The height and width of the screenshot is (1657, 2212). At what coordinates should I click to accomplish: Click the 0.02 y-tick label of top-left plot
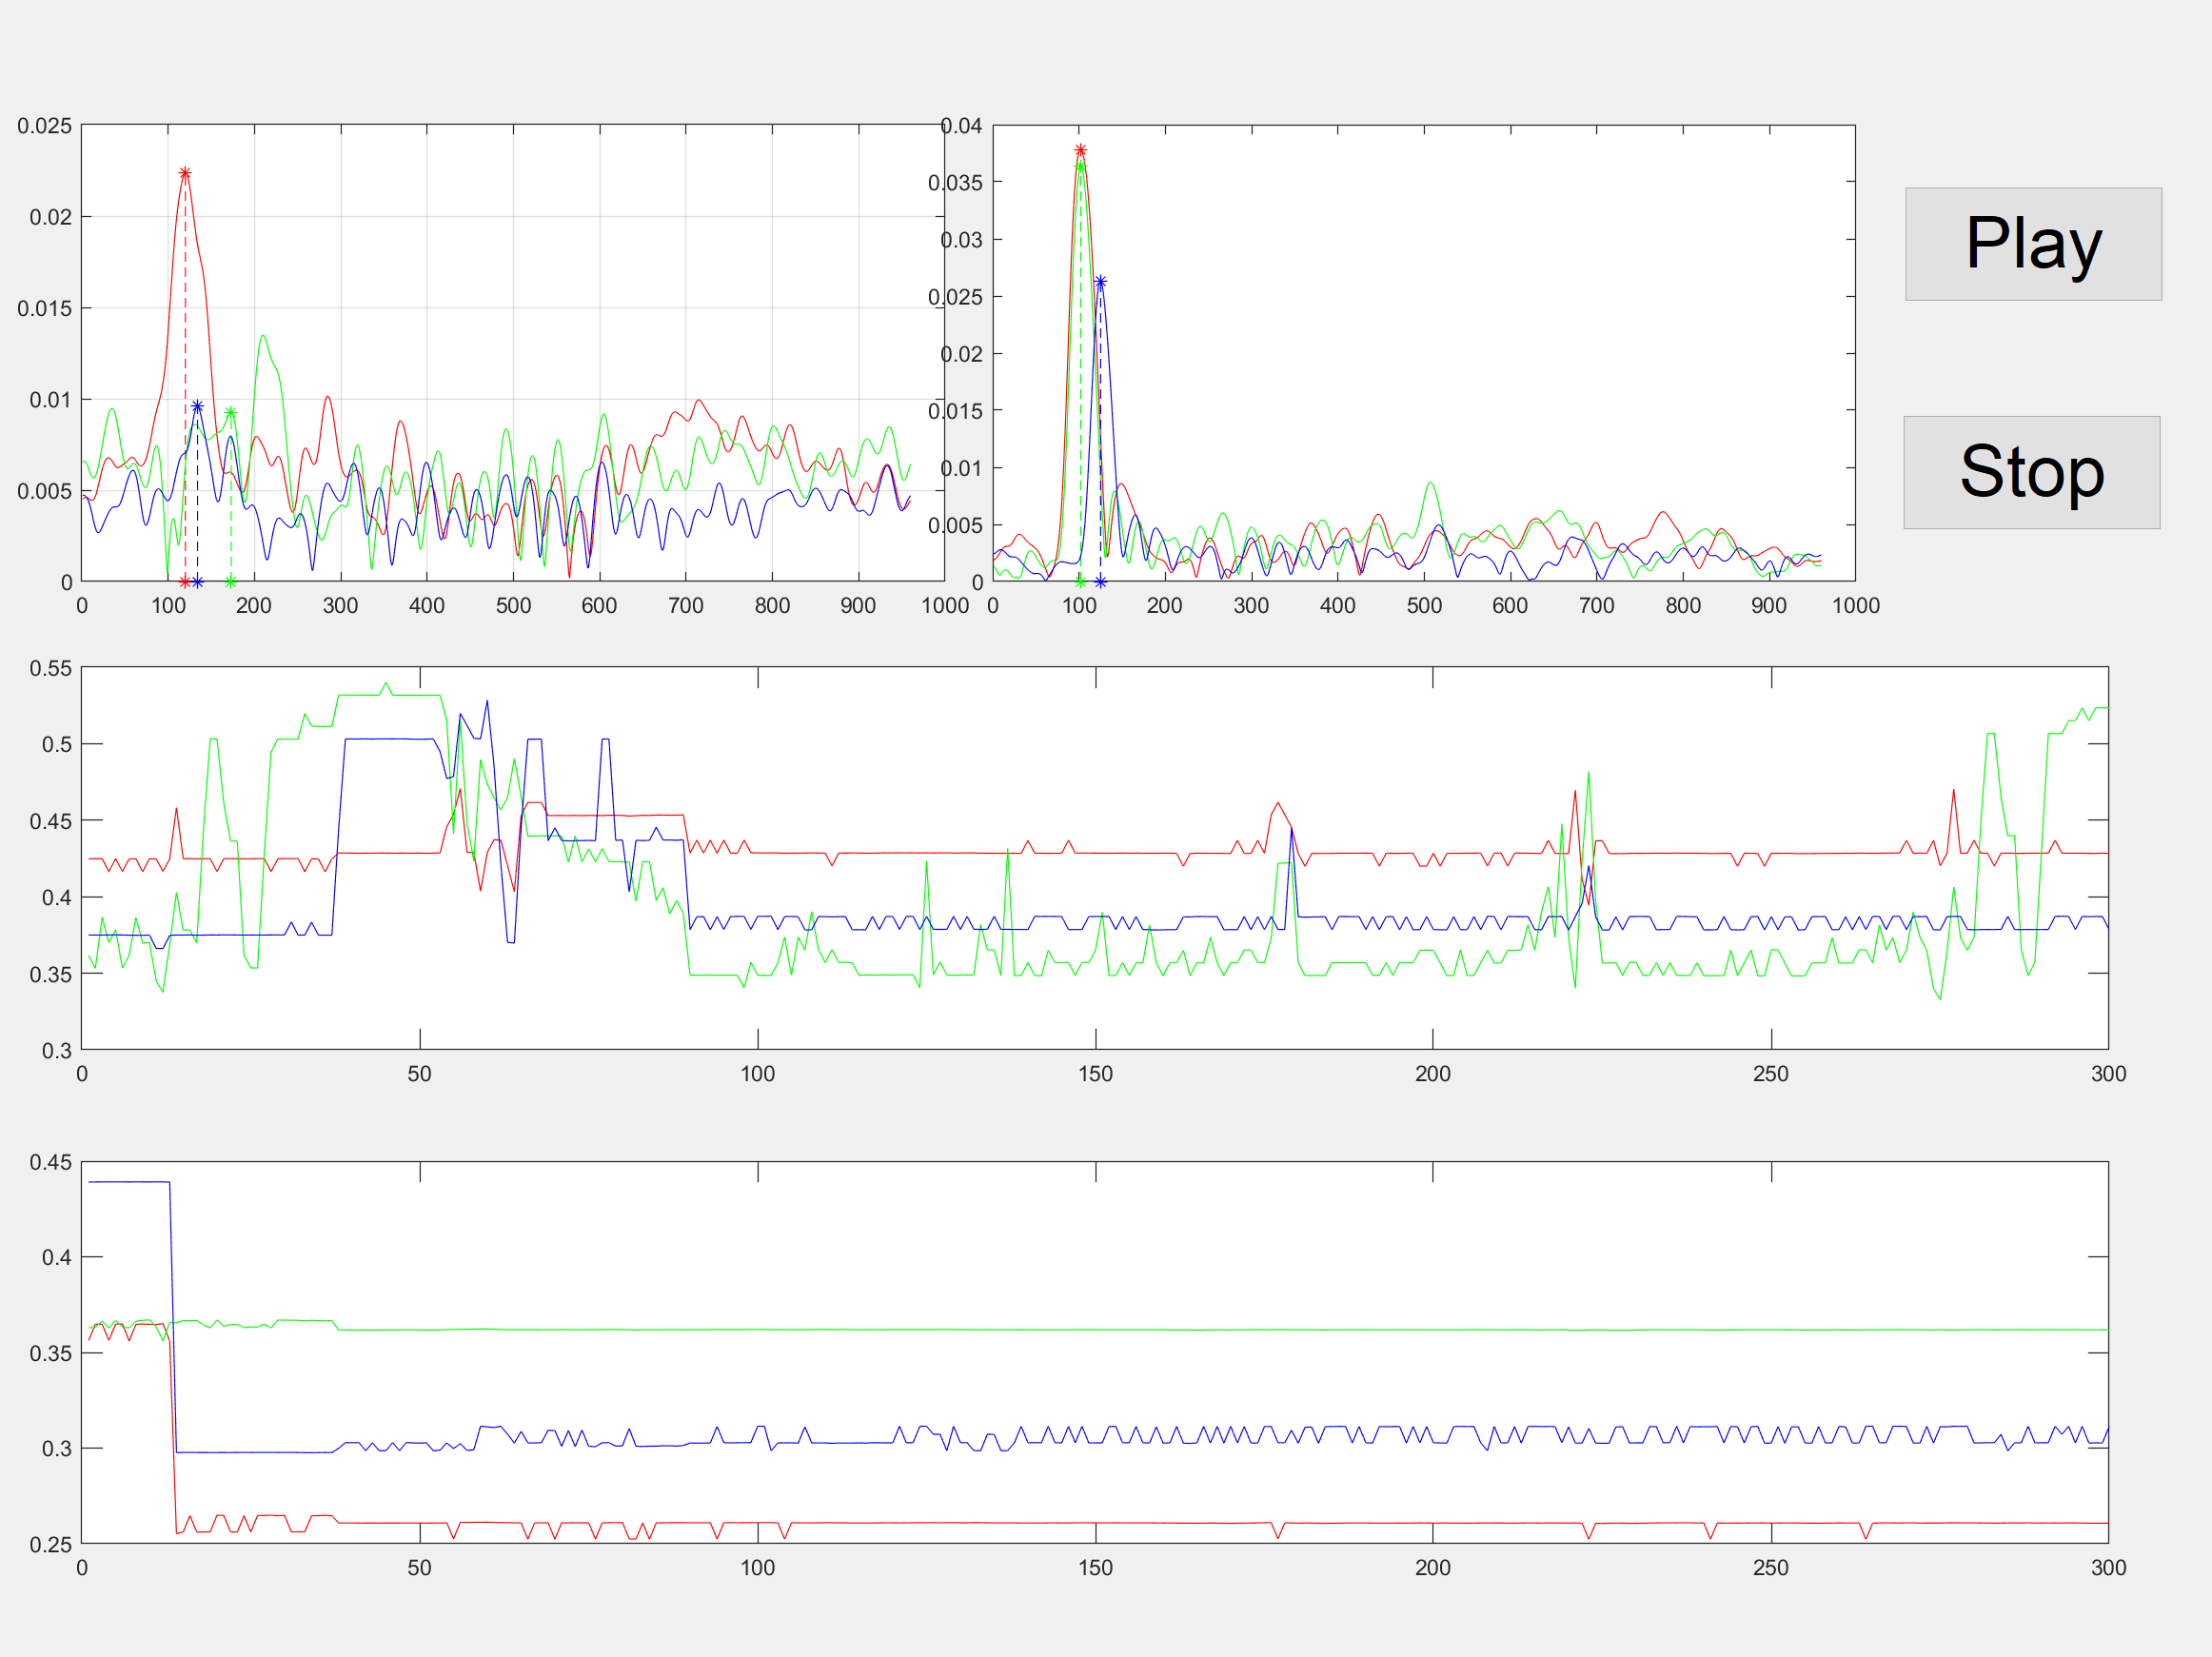[50, 217]
